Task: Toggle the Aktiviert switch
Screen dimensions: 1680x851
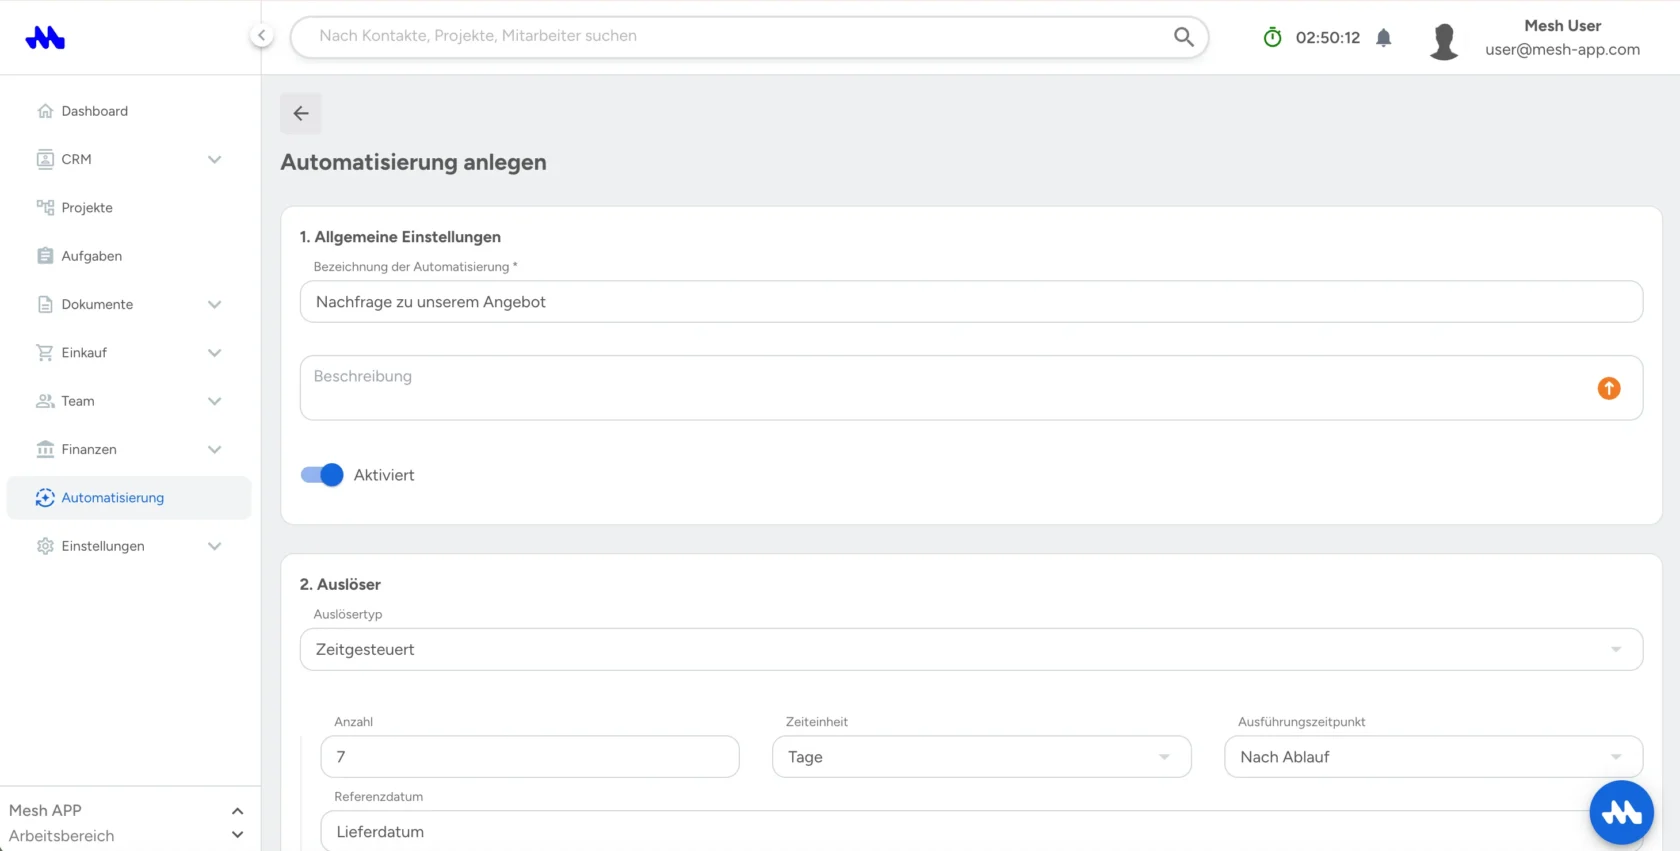Action: coord(322,475)
